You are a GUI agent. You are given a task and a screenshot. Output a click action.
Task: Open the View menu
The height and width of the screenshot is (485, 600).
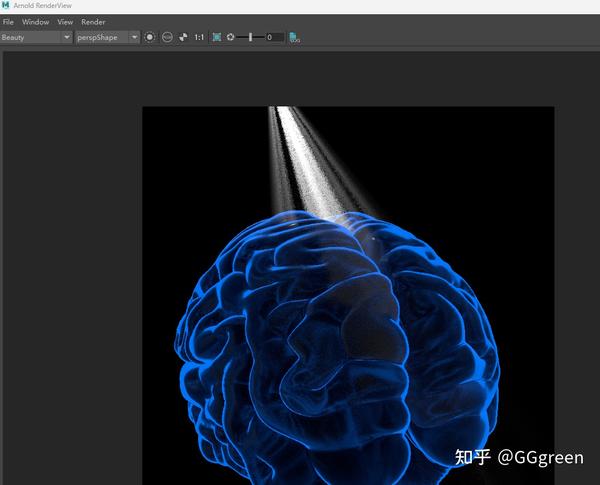point(65,22)
